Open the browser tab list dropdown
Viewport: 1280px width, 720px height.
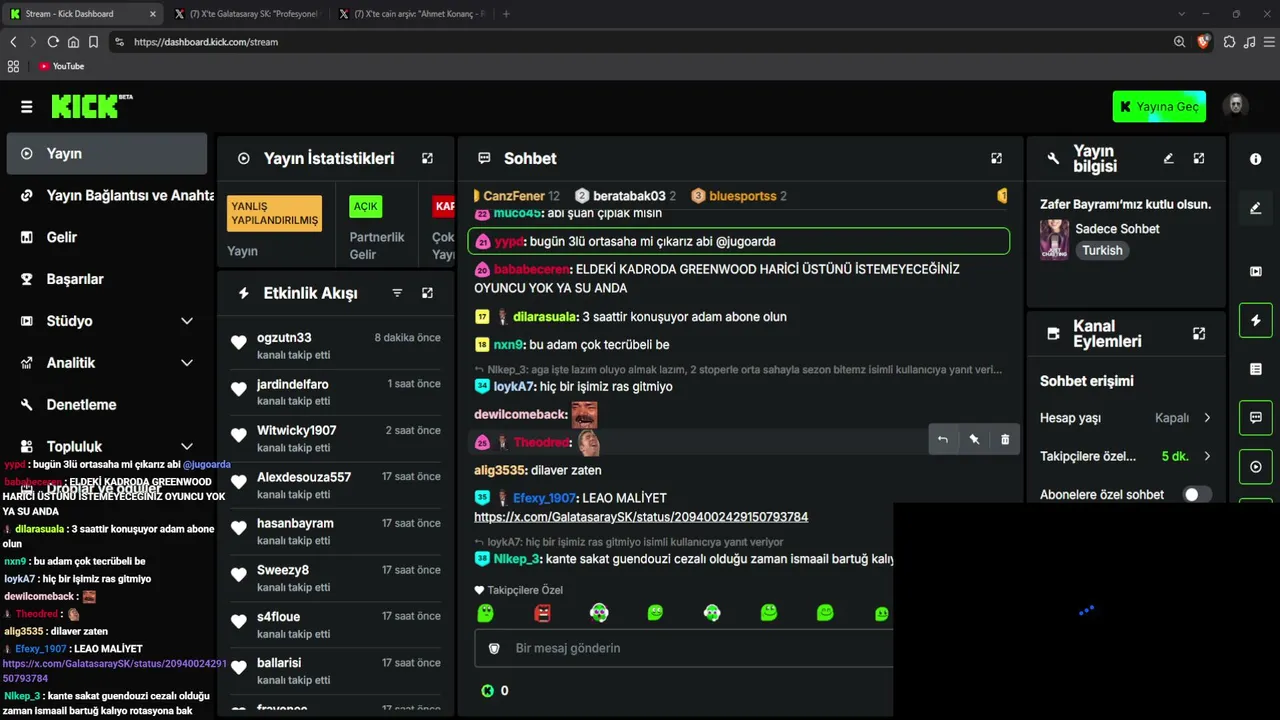click(1182, 14)
